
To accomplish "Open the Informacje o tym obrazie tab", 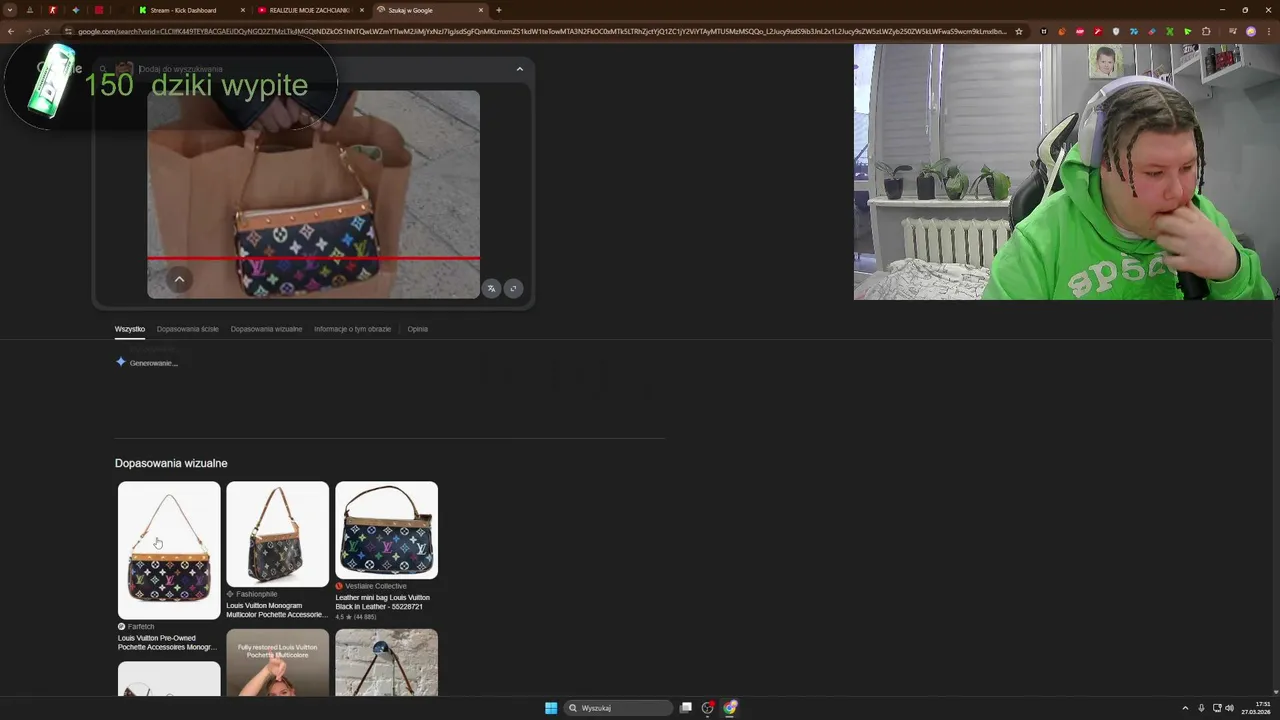I will click(352, 329).
